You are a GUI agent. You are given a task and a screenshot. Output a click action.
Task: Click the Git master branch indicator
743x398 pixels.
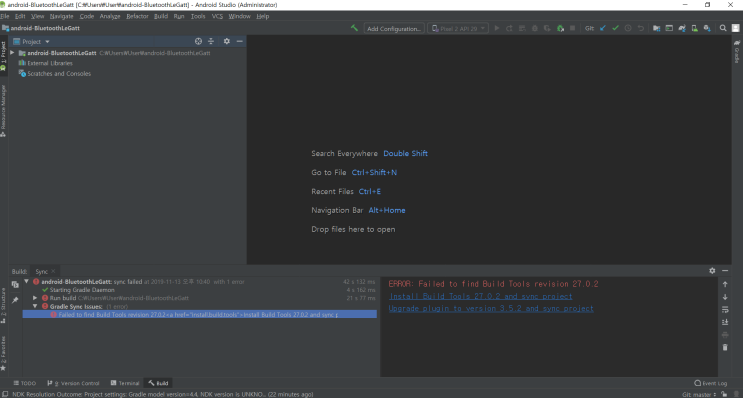point(699,394)
